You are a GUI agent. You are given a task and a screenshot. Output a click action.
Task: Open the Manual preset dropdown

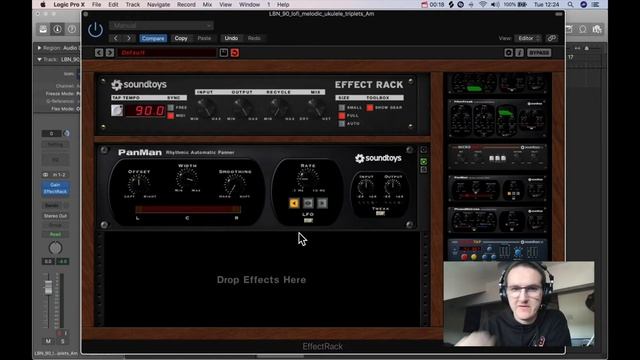(x=161, y=25)
